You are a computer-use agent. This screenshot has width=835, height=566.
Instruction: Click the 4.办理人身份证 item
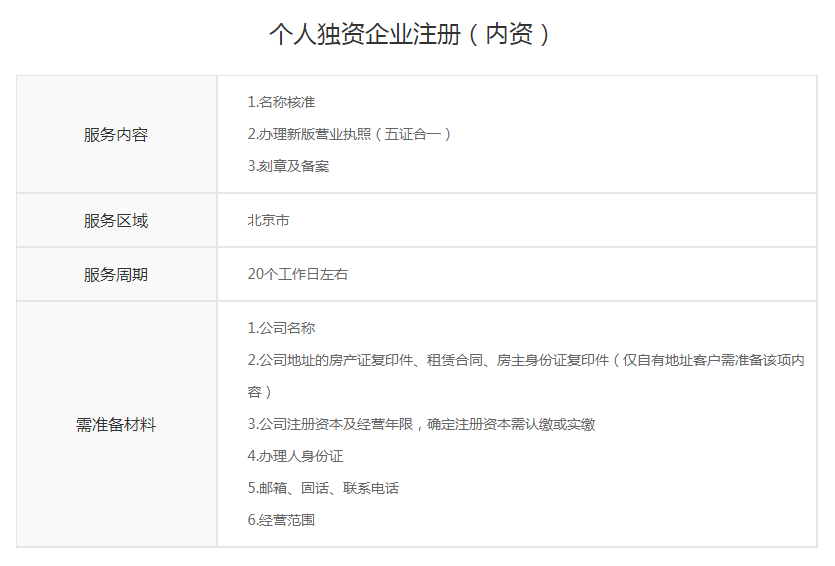tap(296, 456)
